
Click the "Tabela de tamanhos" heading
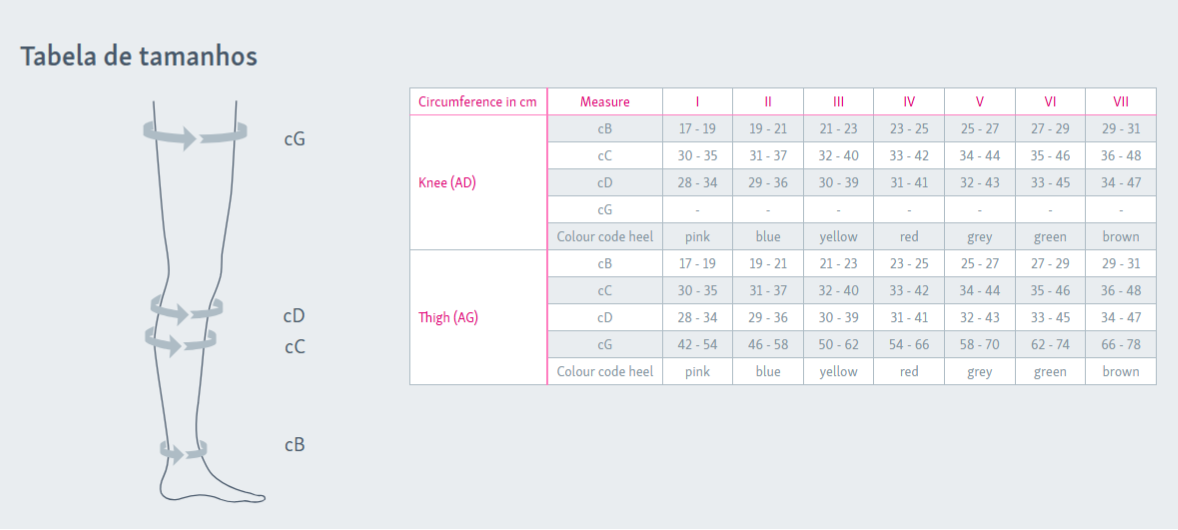pyautogui.click(x=139, y=56)
